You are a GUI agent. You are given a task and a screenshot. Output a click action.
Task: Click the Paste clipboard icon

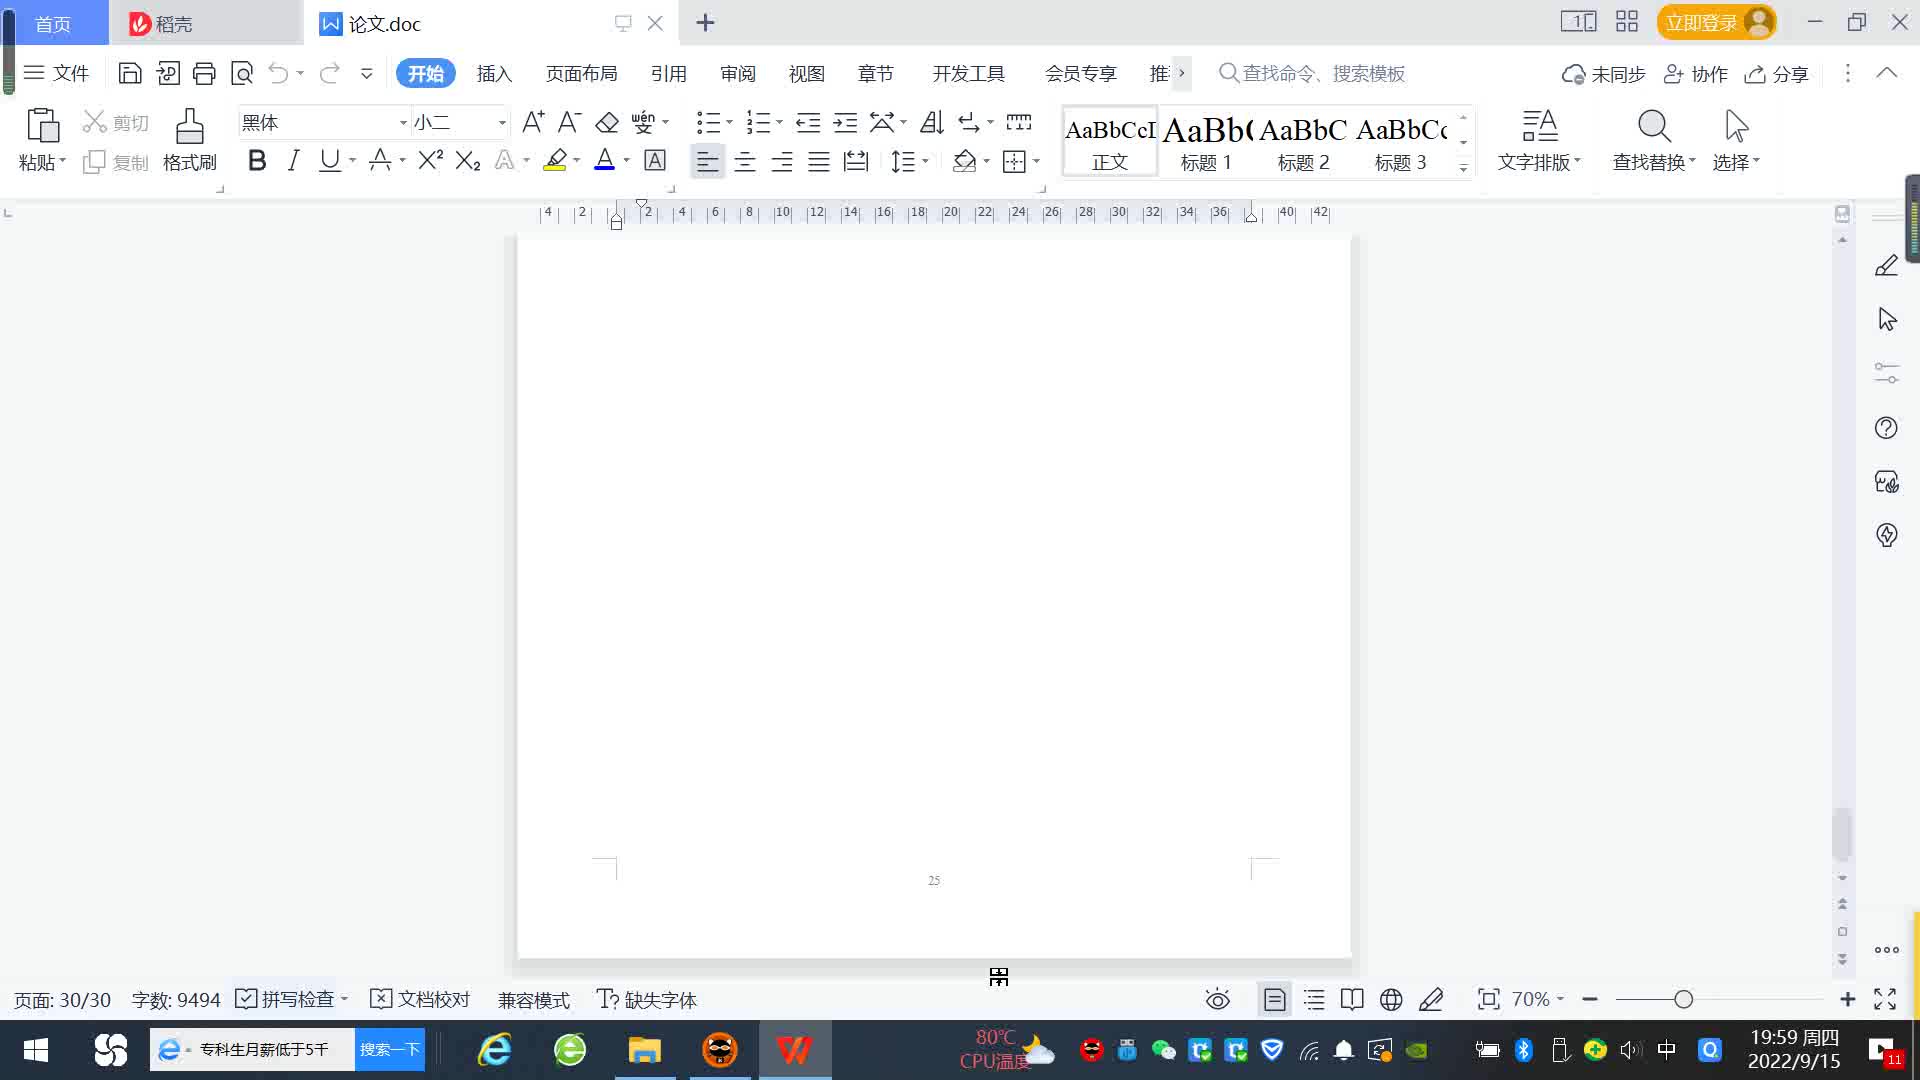(x=42, y=127)
